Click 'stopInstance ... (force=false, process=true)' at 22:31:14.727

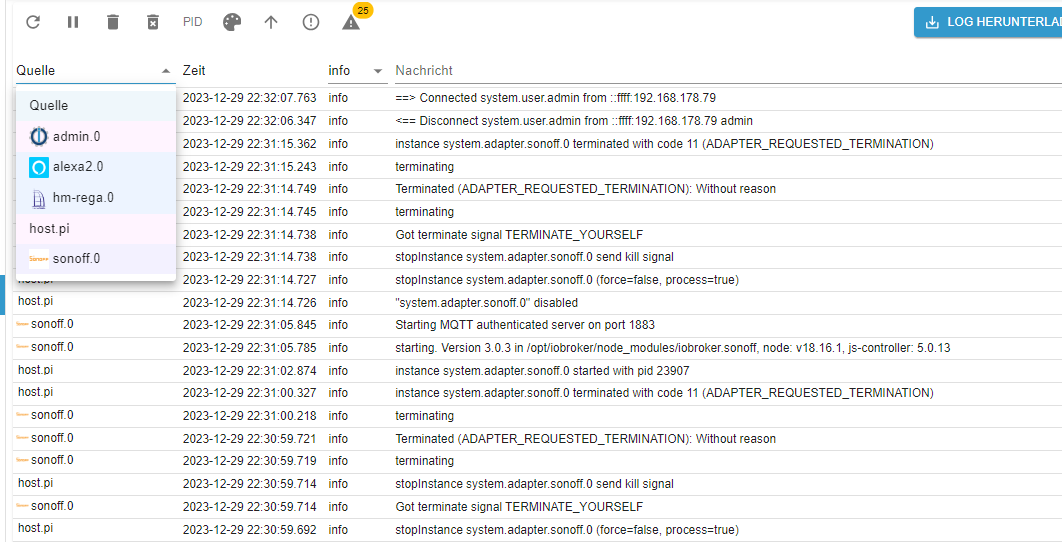(567, 280)
